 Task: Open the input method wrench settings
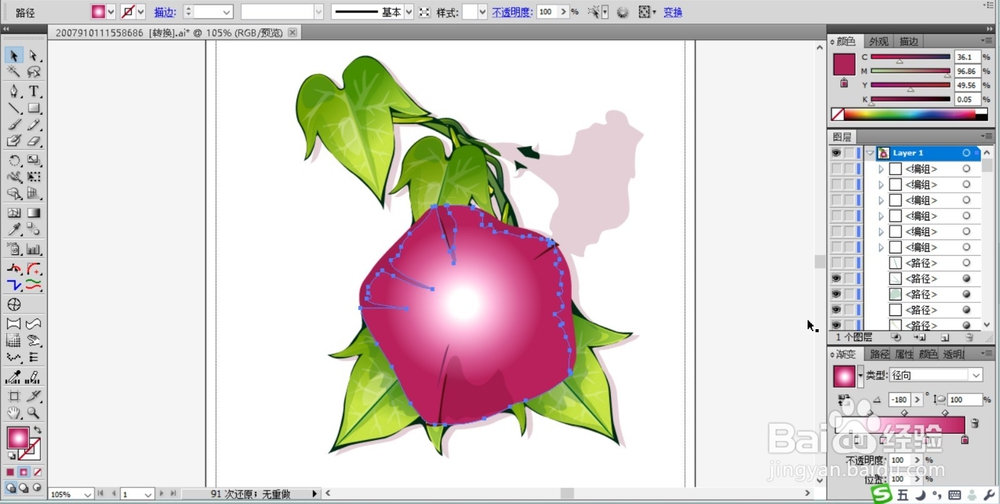[989, 494]
